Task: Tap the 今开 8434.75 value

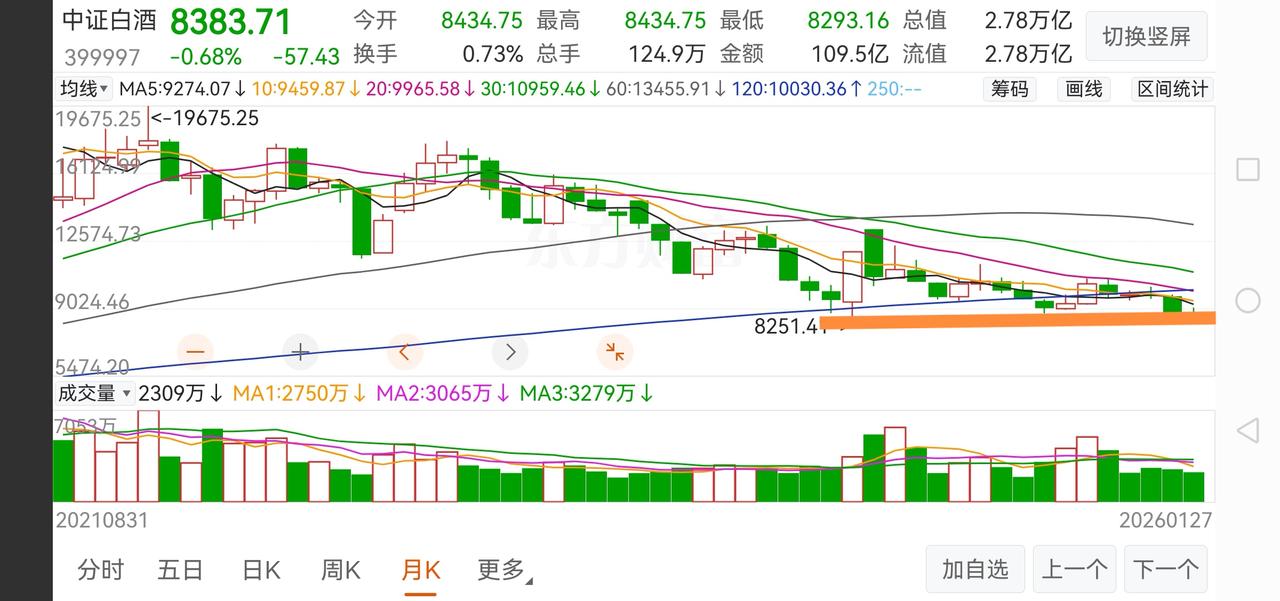Action: pyautogui.click(x=481, y=20)
